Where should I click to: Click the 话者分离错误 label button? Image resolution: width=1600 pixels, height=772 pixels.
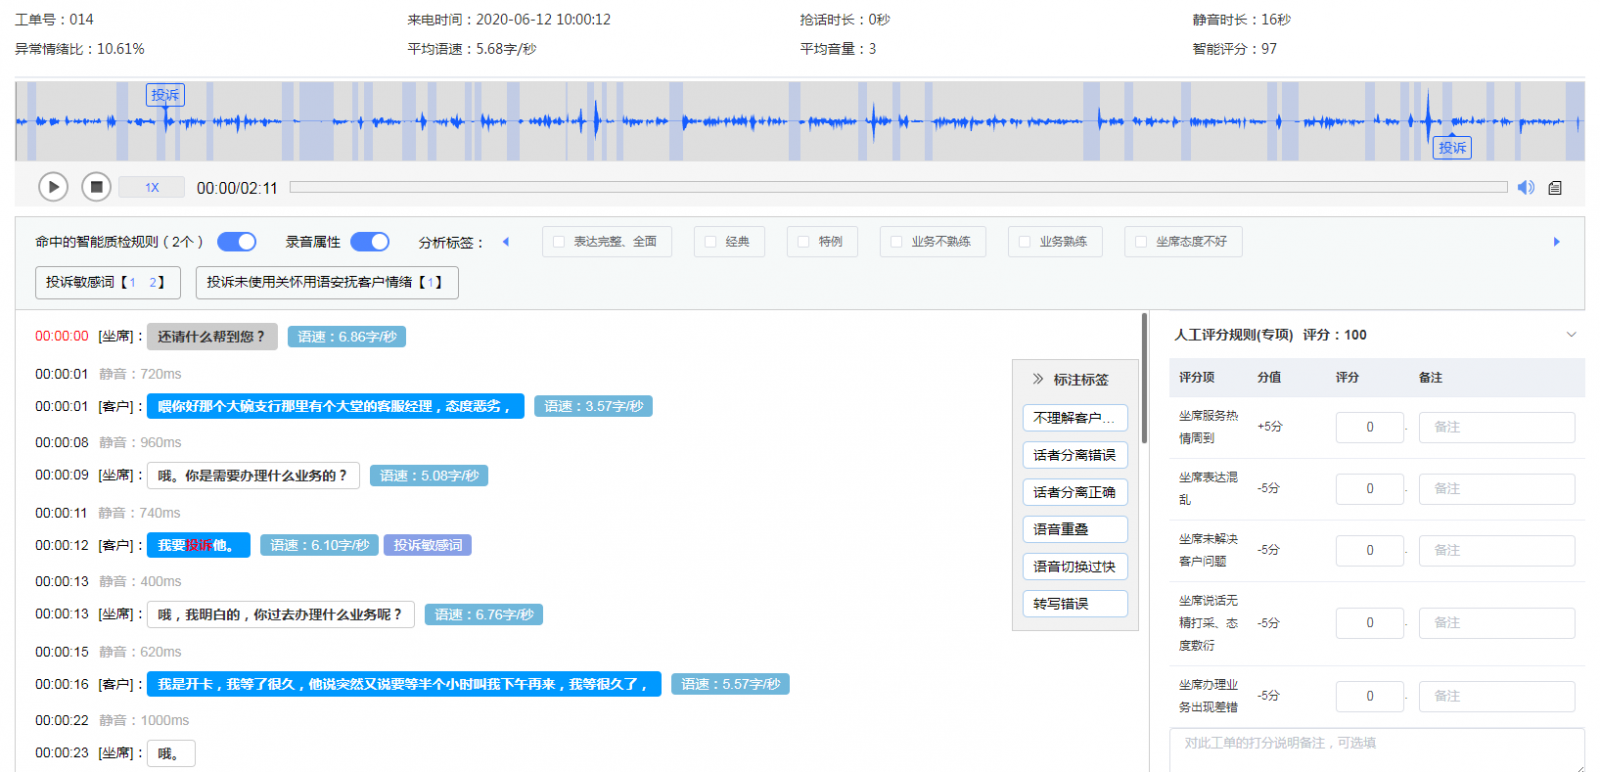pos(1075,455)
